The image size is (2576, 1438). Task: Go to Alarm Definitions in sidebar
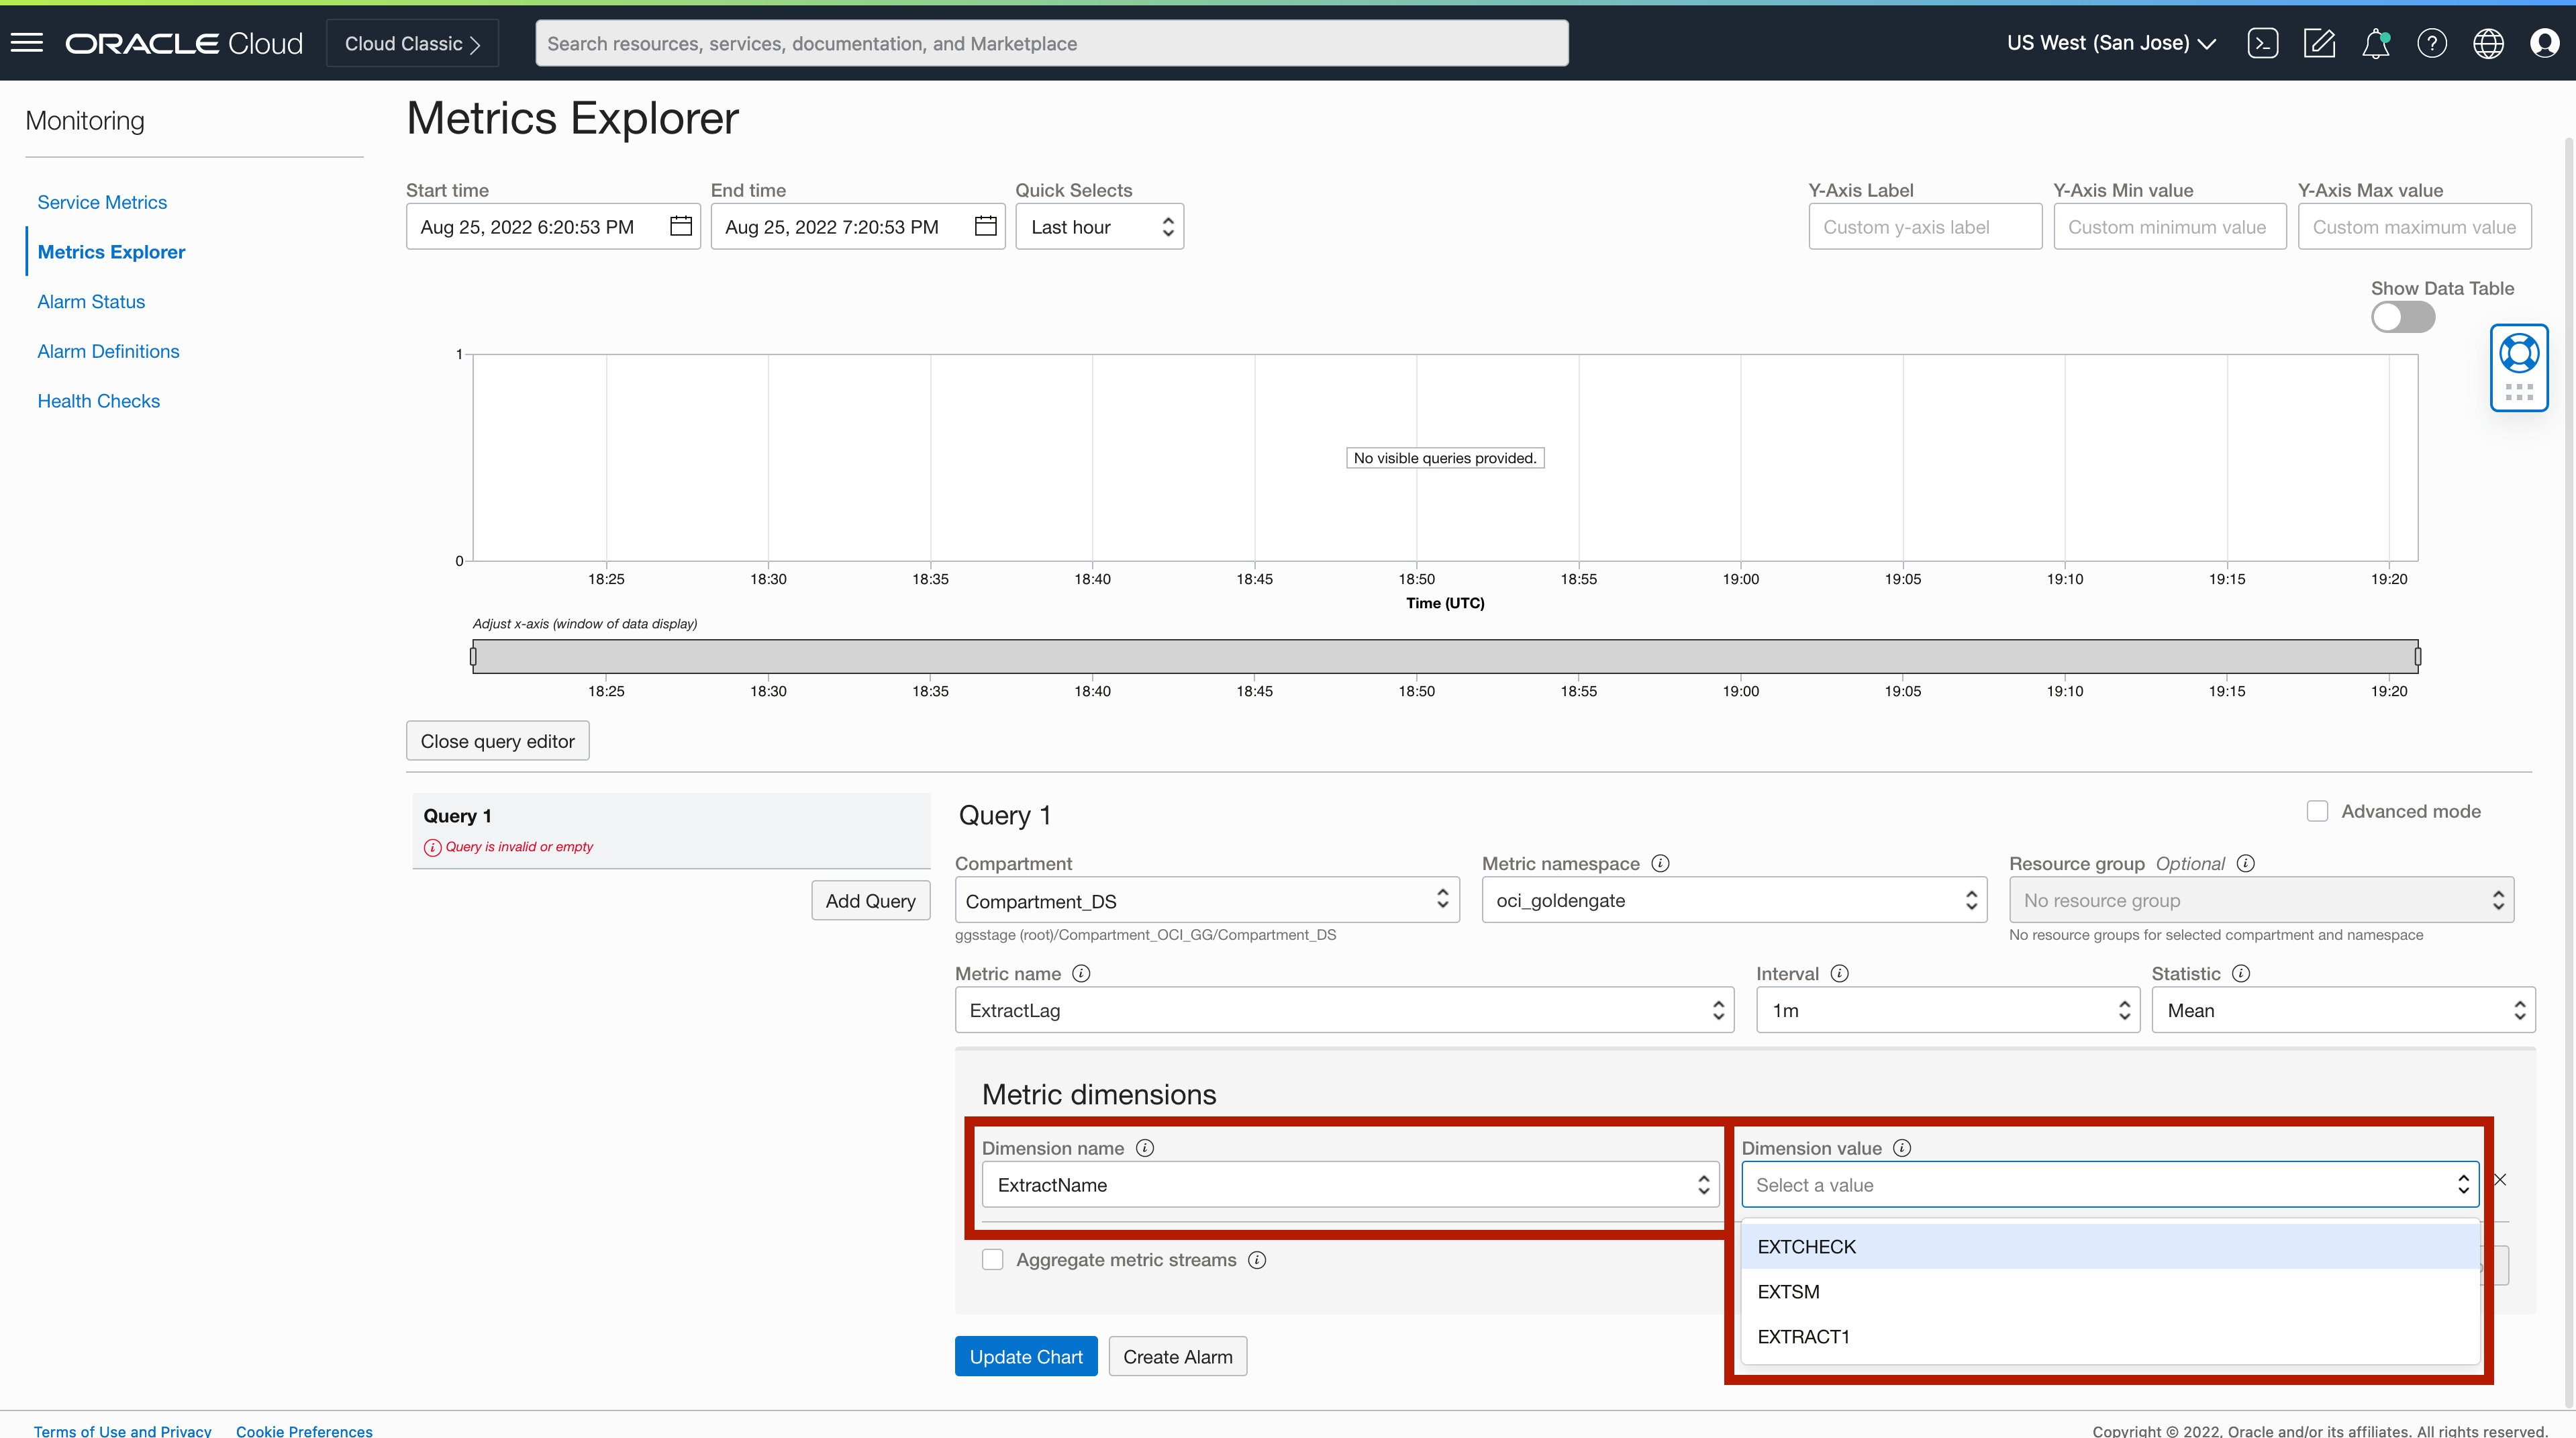click(108, 351)
